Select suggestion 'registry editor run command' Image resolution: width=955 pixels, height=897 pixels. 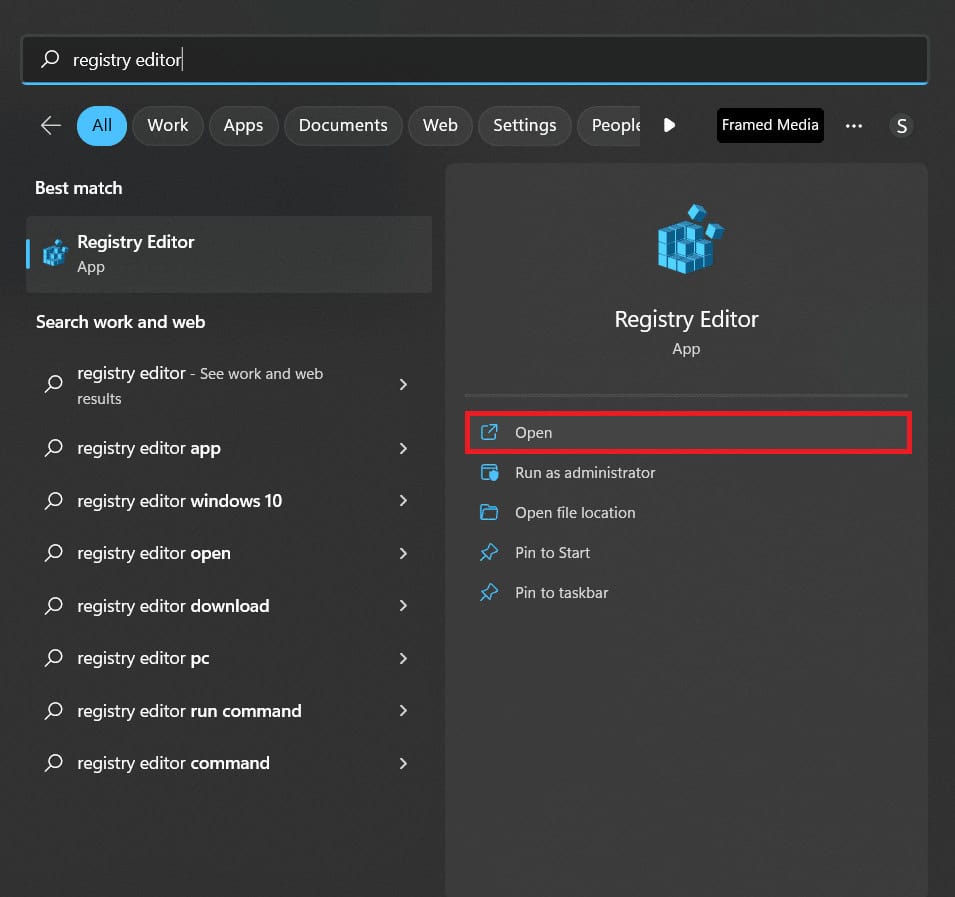click(x=229, y=711)
